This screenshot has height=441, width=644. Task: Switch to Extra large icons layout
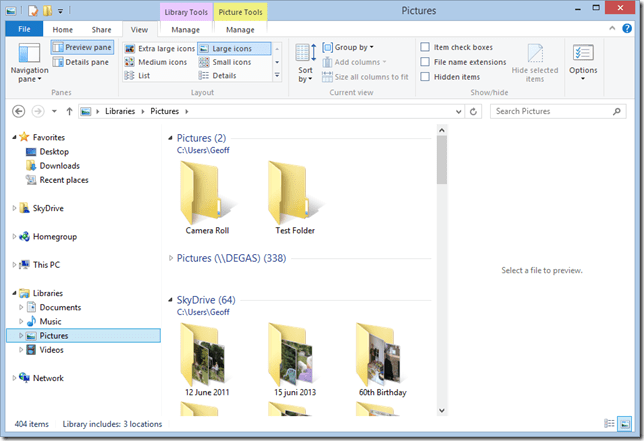click(x=160, y=48)
